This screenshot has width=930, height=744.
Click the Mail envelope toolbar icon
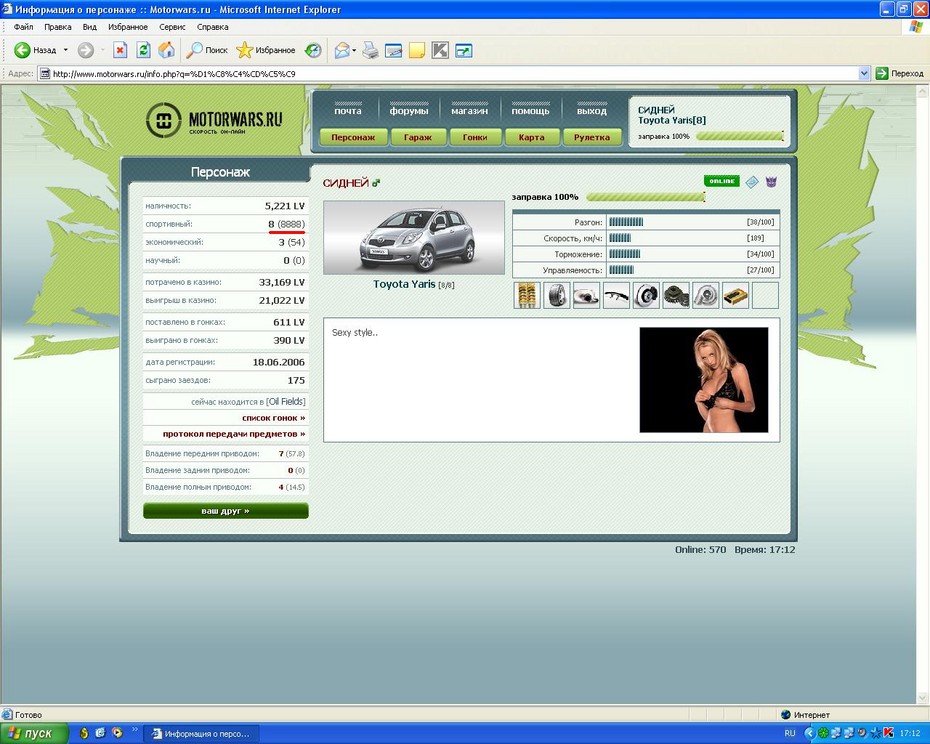342,50
